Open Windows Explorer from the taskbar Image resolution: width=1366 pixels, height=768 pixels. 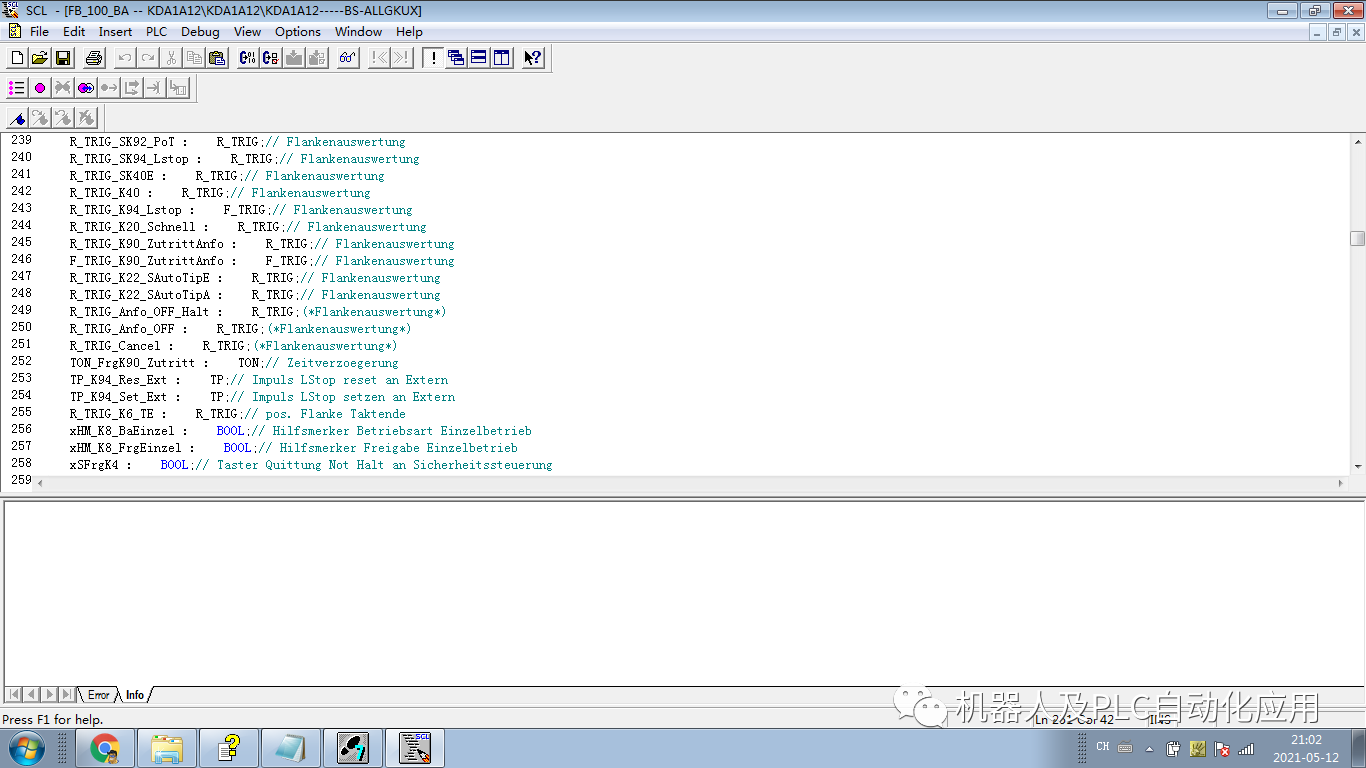(x=167, y=748)
